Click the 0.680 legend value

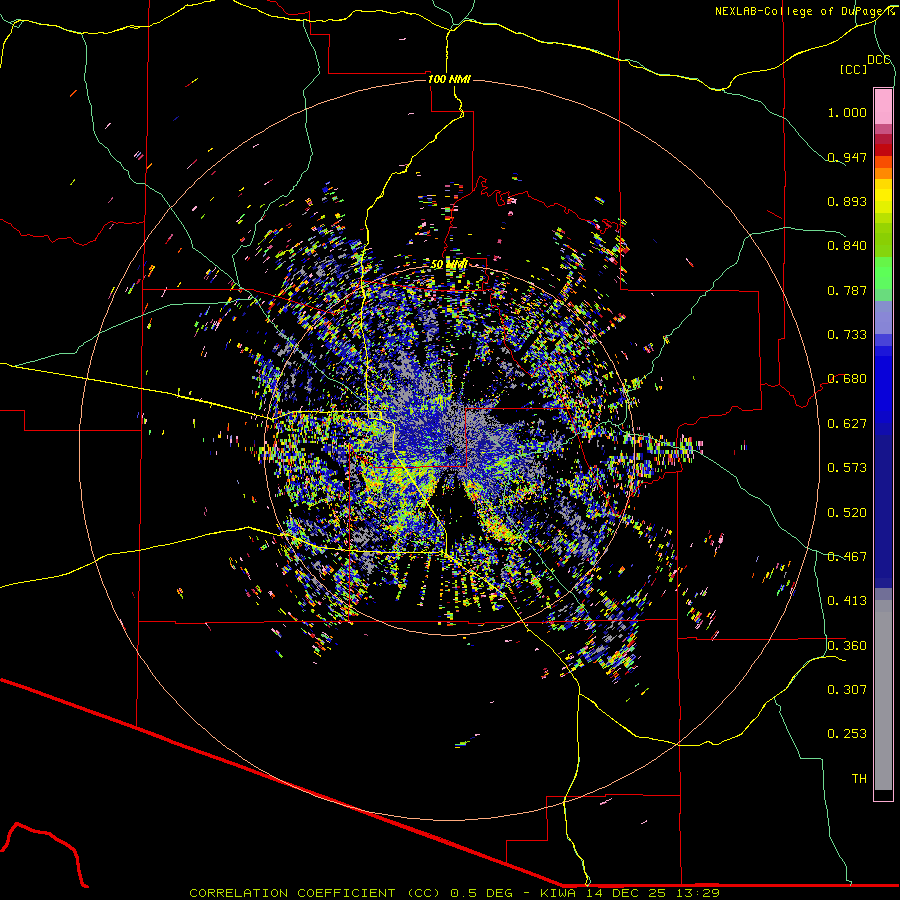847,379
